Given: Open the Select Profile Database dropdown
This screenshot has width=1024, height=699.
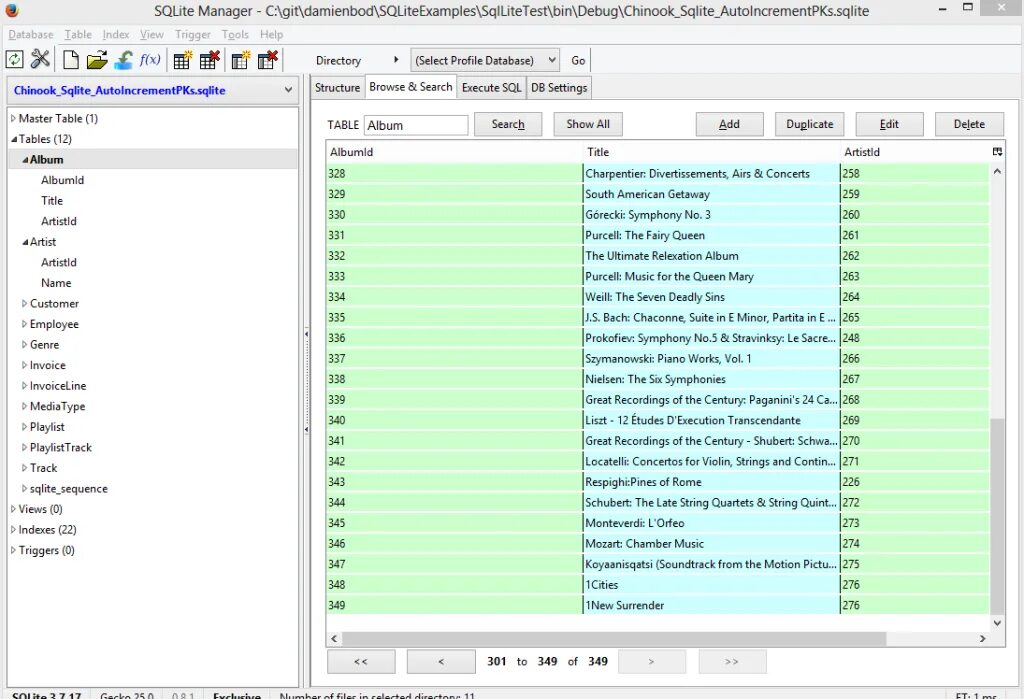Looking at the screenshot, I should click(x=484, y=60).
